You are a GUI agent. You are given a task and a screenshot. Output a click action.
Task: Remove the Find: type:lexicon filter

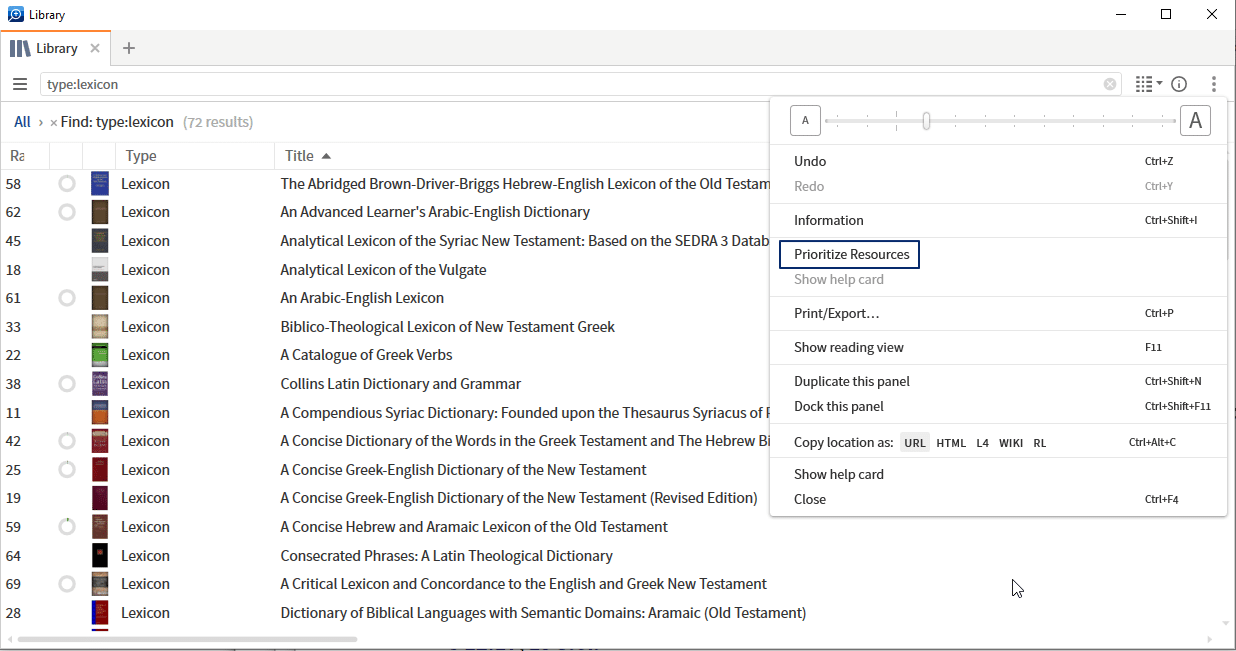(53, 123)
